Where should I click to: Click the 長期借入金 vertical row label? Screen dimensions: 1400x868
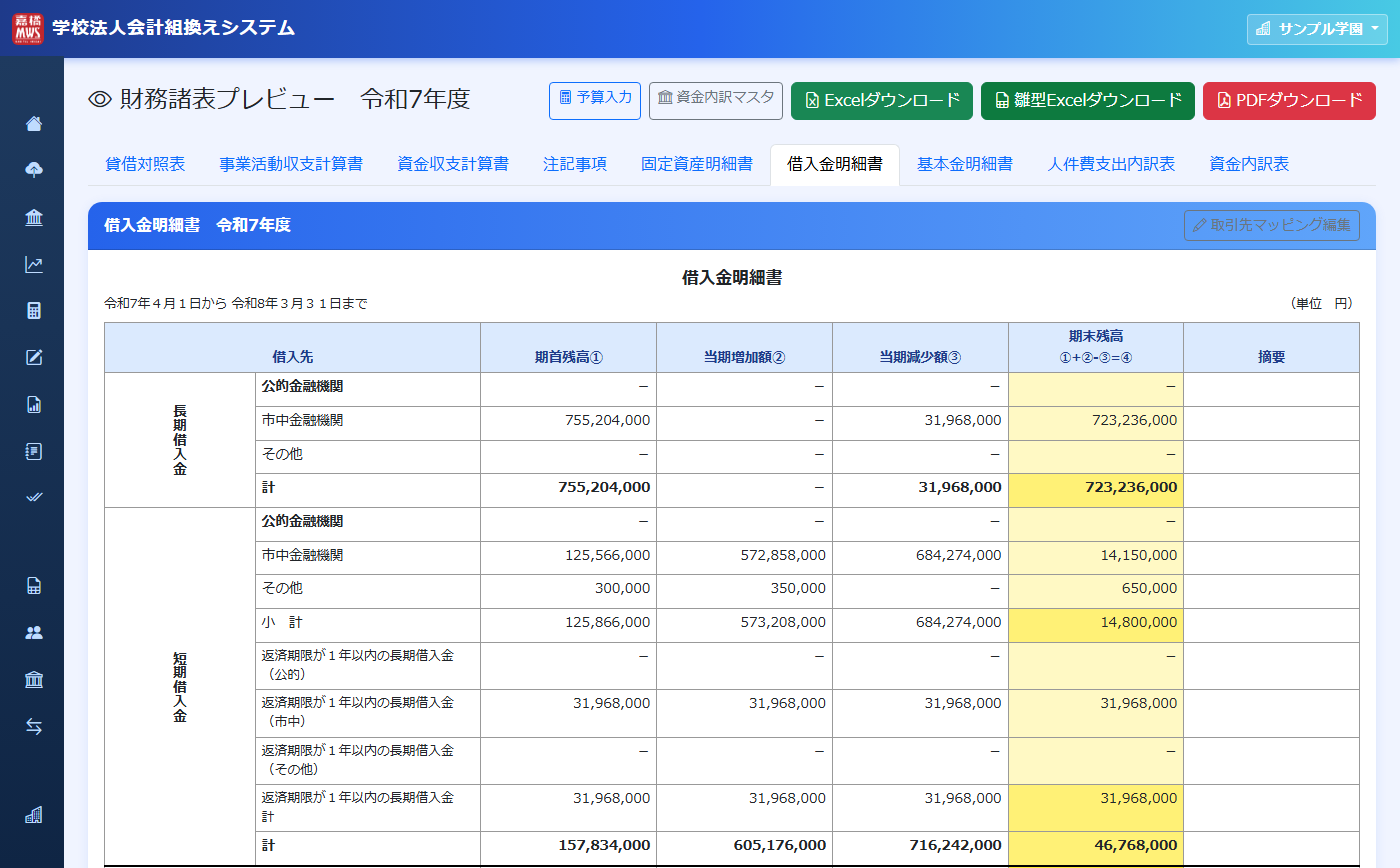pyautogui.click(x=180, y=440)
